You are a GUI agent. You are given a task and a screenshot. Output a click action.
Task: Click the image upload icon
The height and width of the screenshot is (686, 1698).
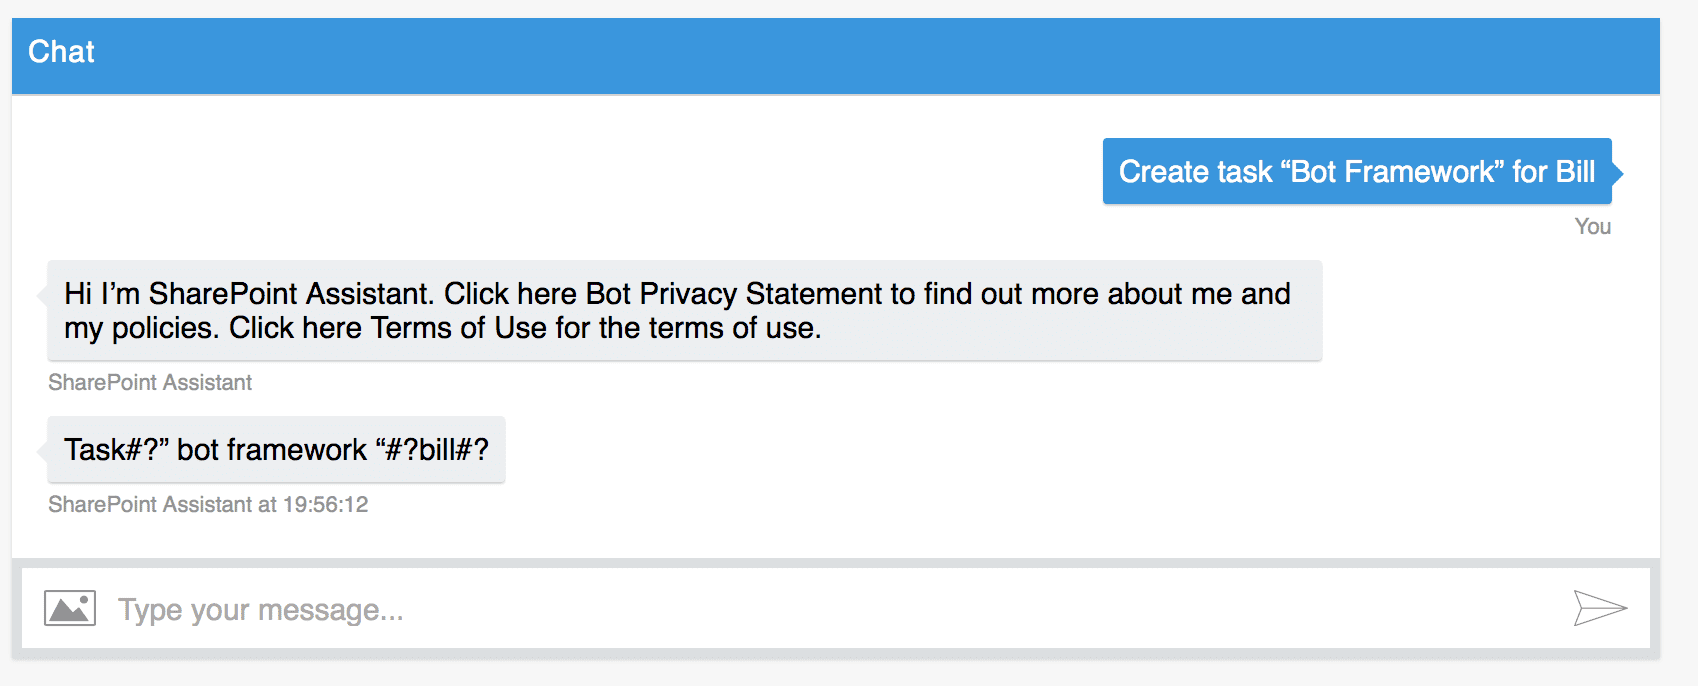tap(70, 608)
